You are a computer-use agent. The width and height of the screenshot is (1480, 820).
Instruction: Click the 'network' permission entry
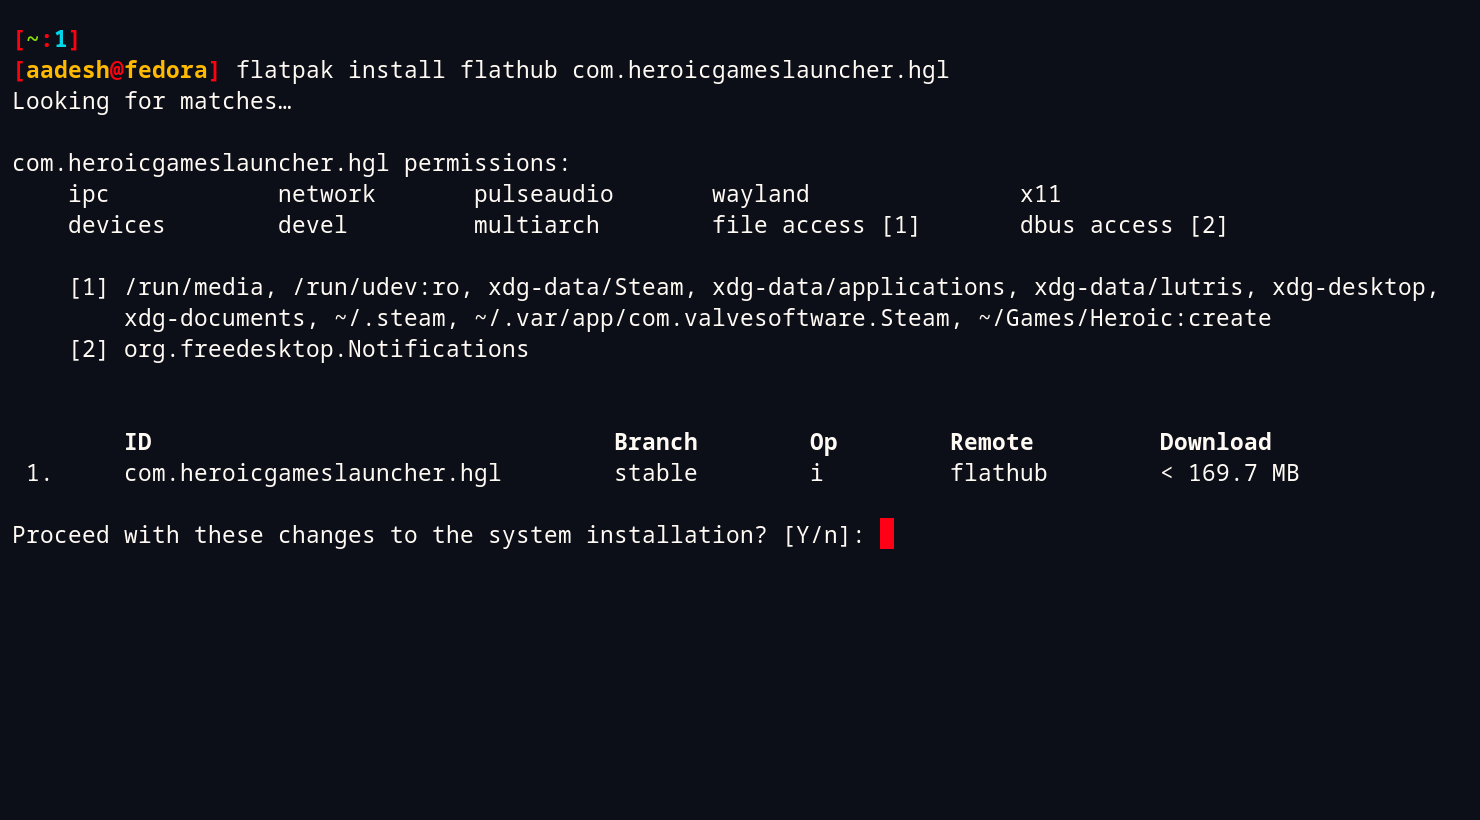326,194
